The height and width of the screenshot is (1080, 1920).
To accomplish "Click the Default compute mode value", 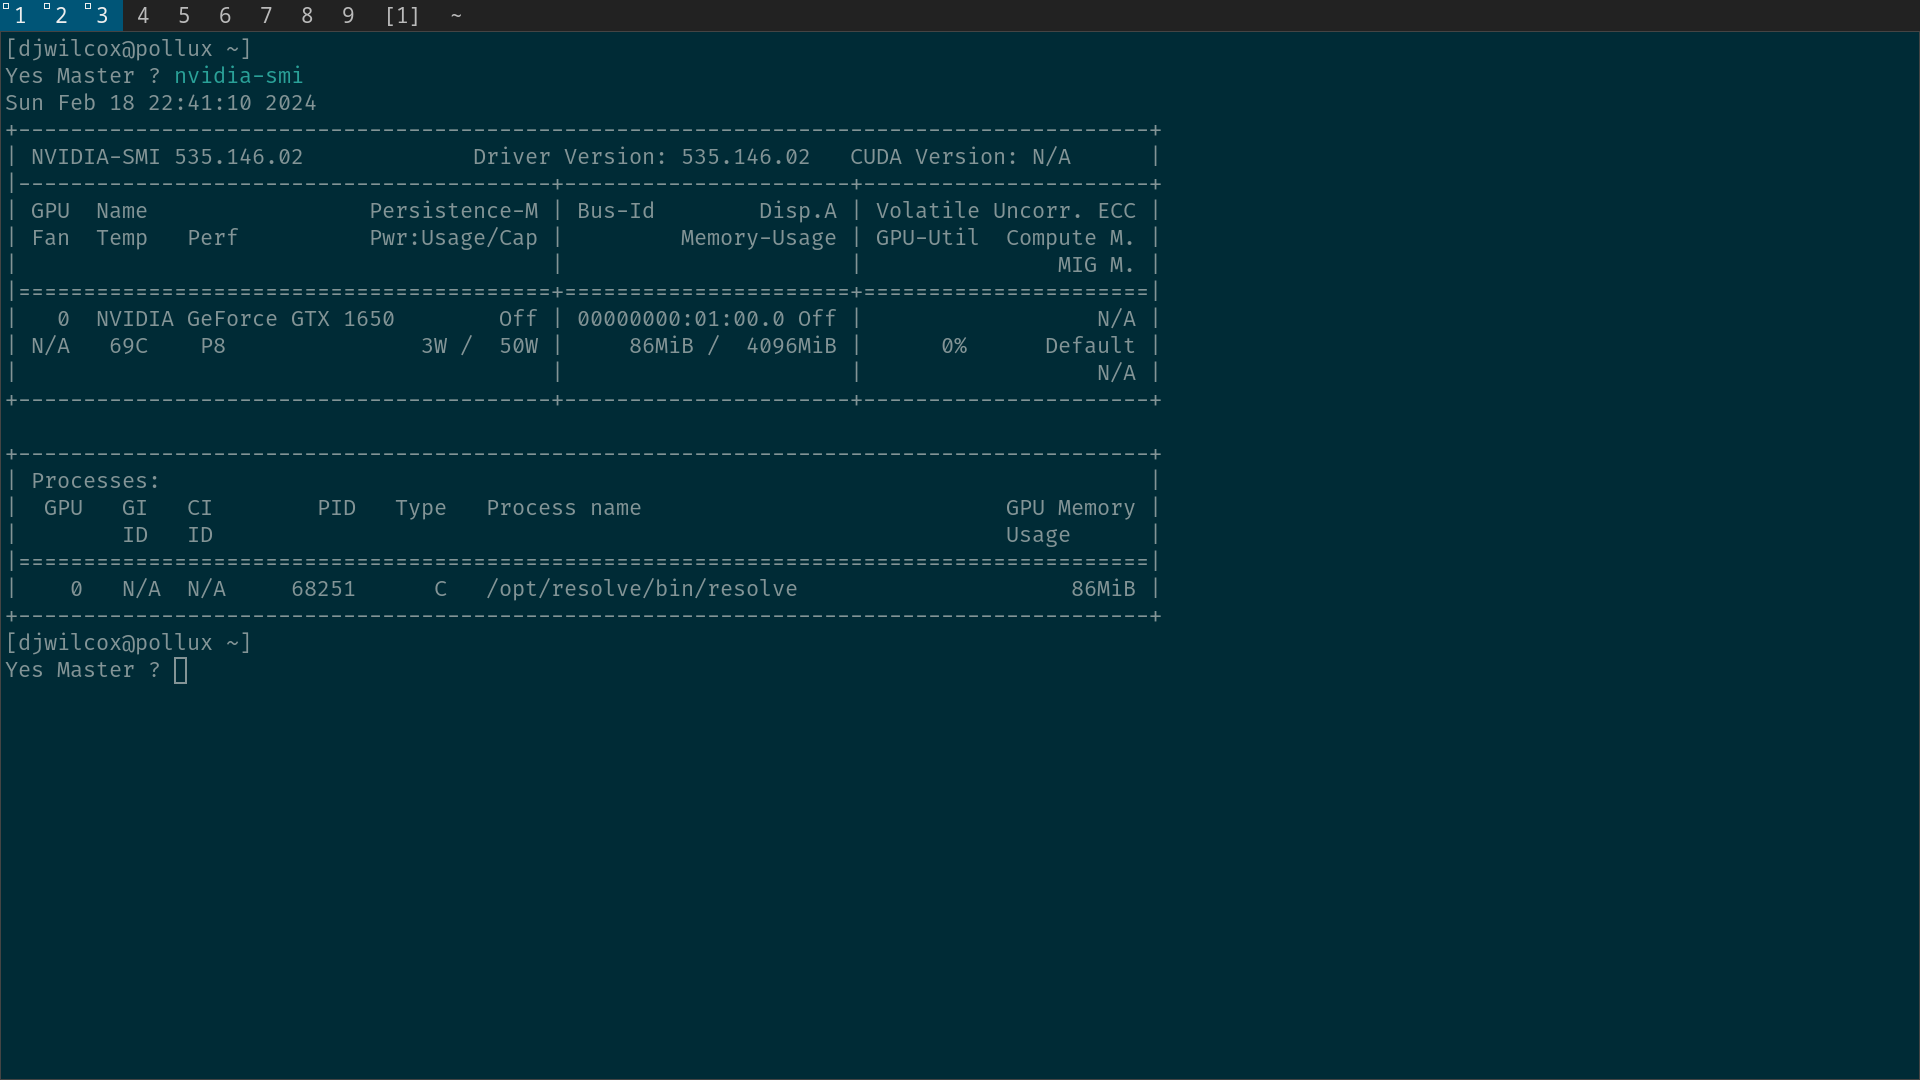I will click(x=1090, y=346).
